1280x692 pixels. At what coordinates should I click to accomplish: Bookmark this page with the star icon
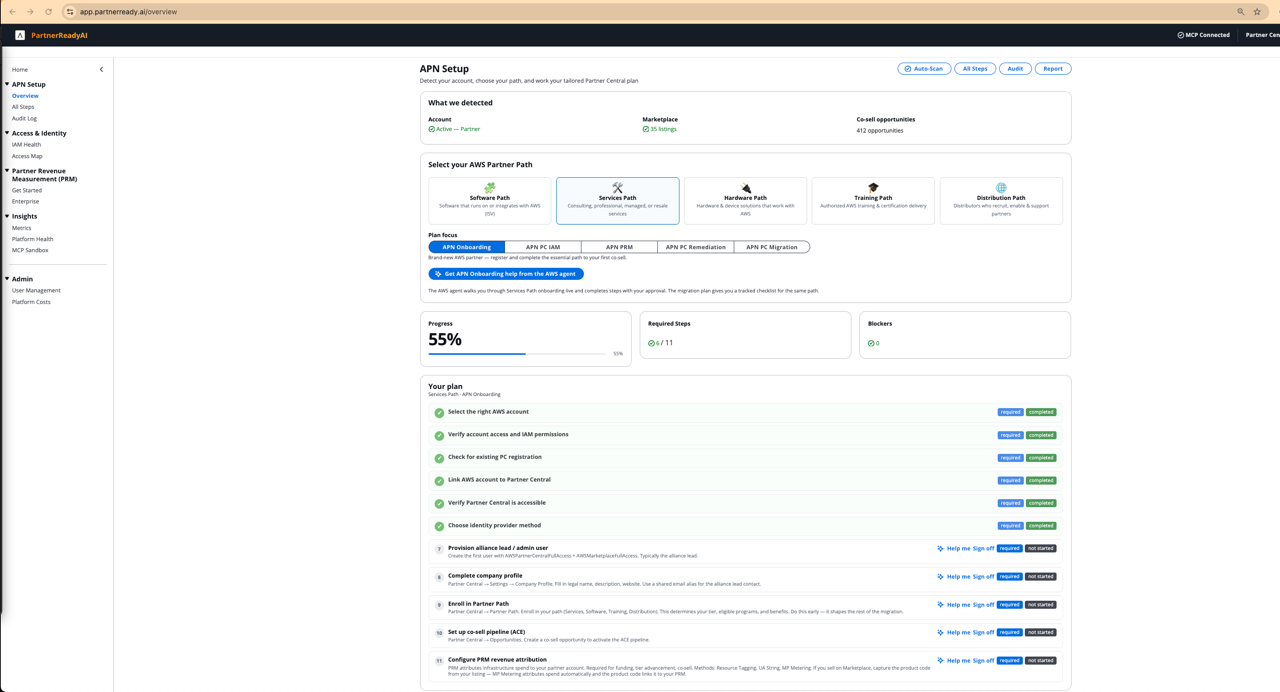pos(1257,12)
